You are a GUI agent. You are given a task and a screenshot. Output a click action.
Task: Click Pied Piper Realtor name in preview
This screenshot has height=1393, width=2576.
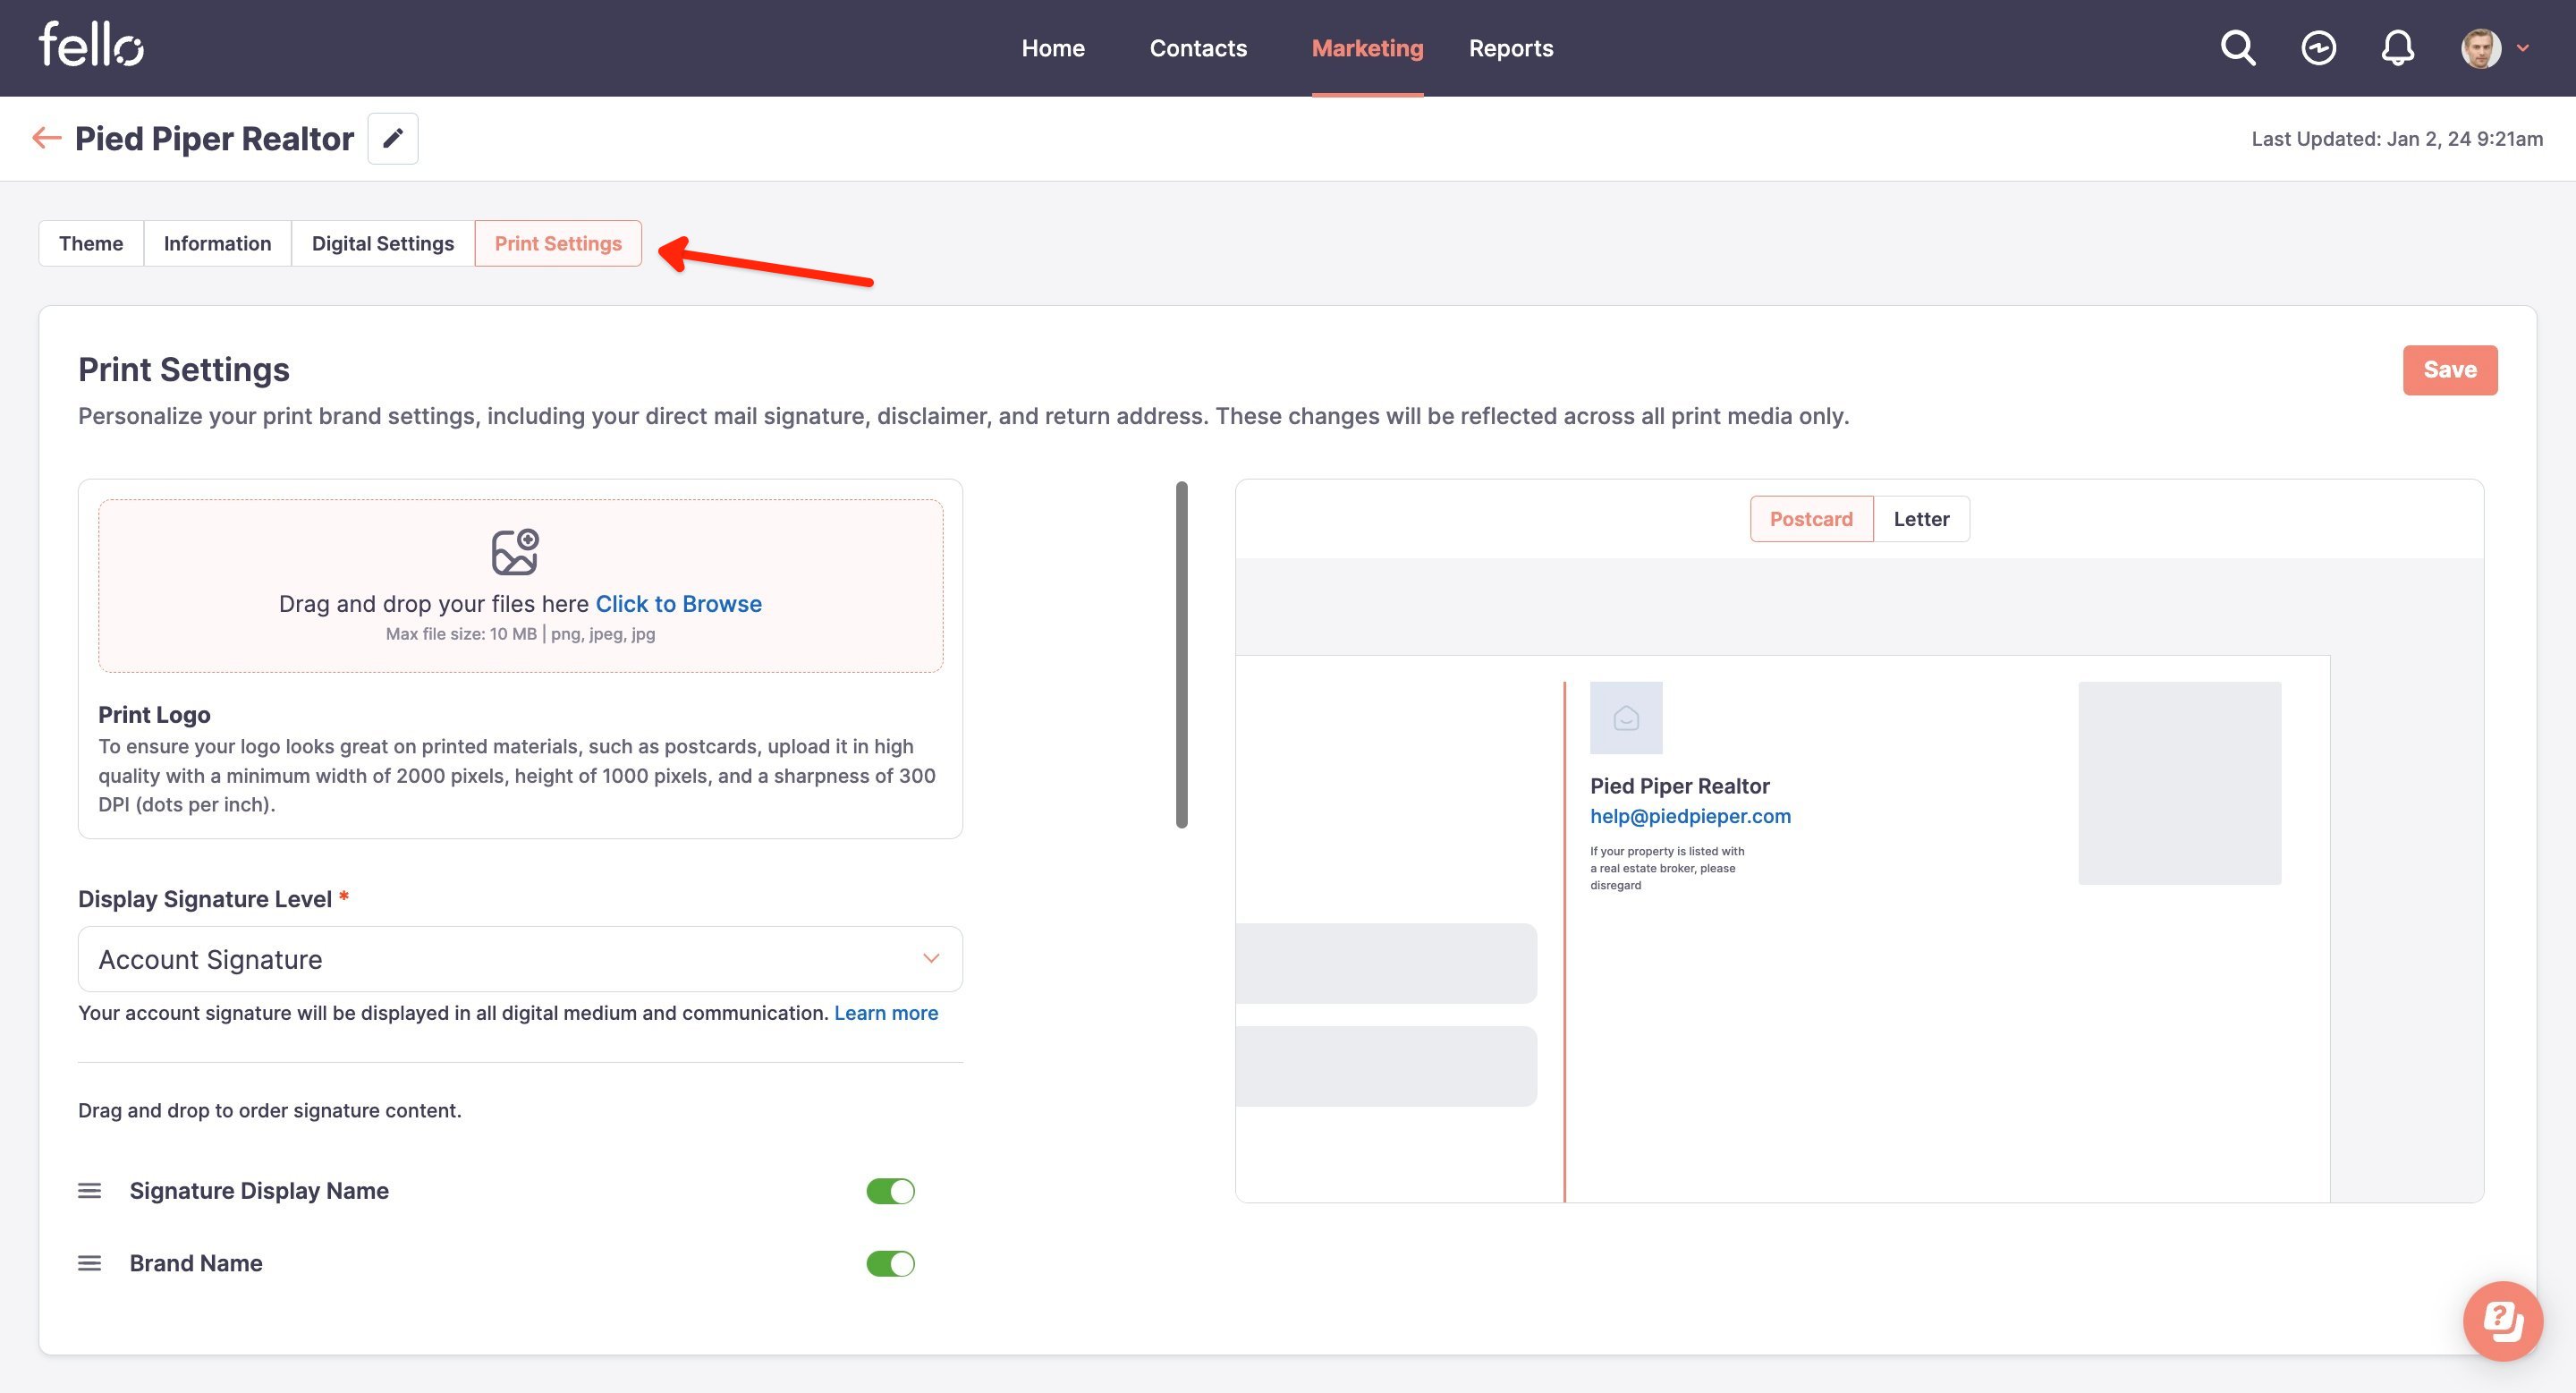[1679, 786]
